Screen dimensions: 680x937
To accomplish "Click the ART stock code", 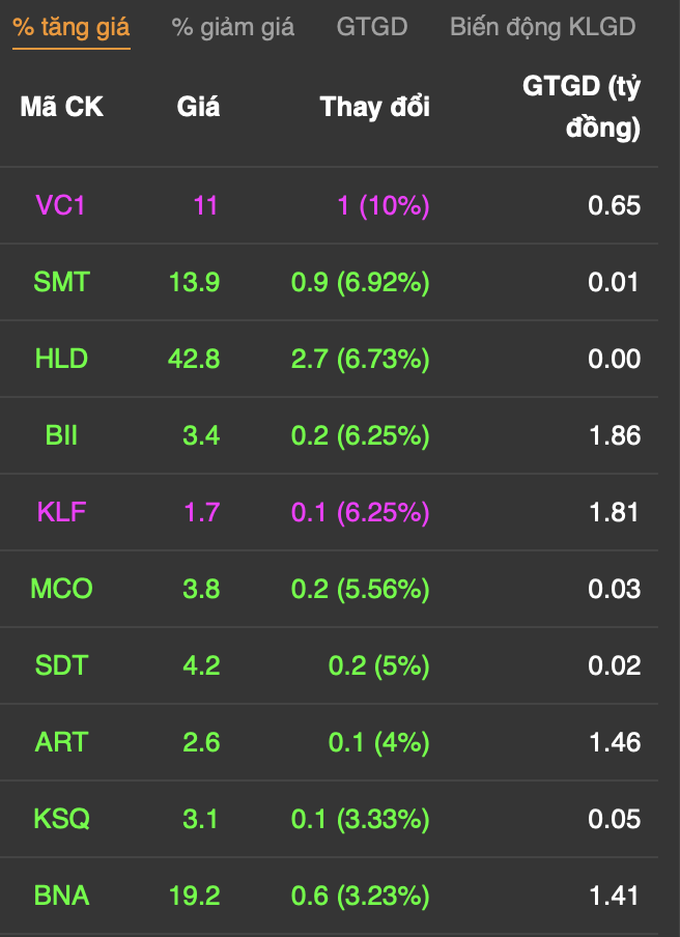I will pos(62,742).
